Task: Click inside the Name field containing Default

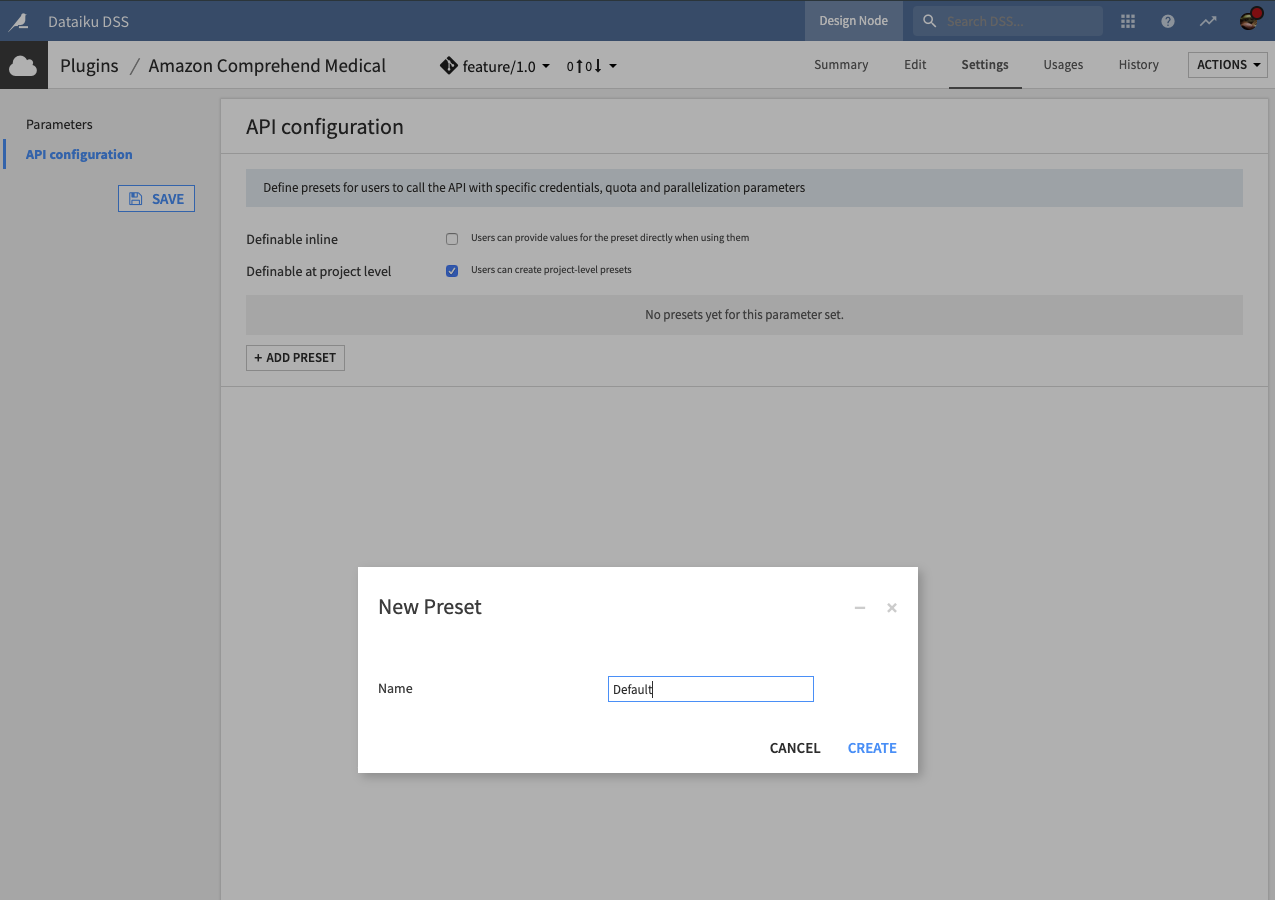Action: tap(710, 688)
